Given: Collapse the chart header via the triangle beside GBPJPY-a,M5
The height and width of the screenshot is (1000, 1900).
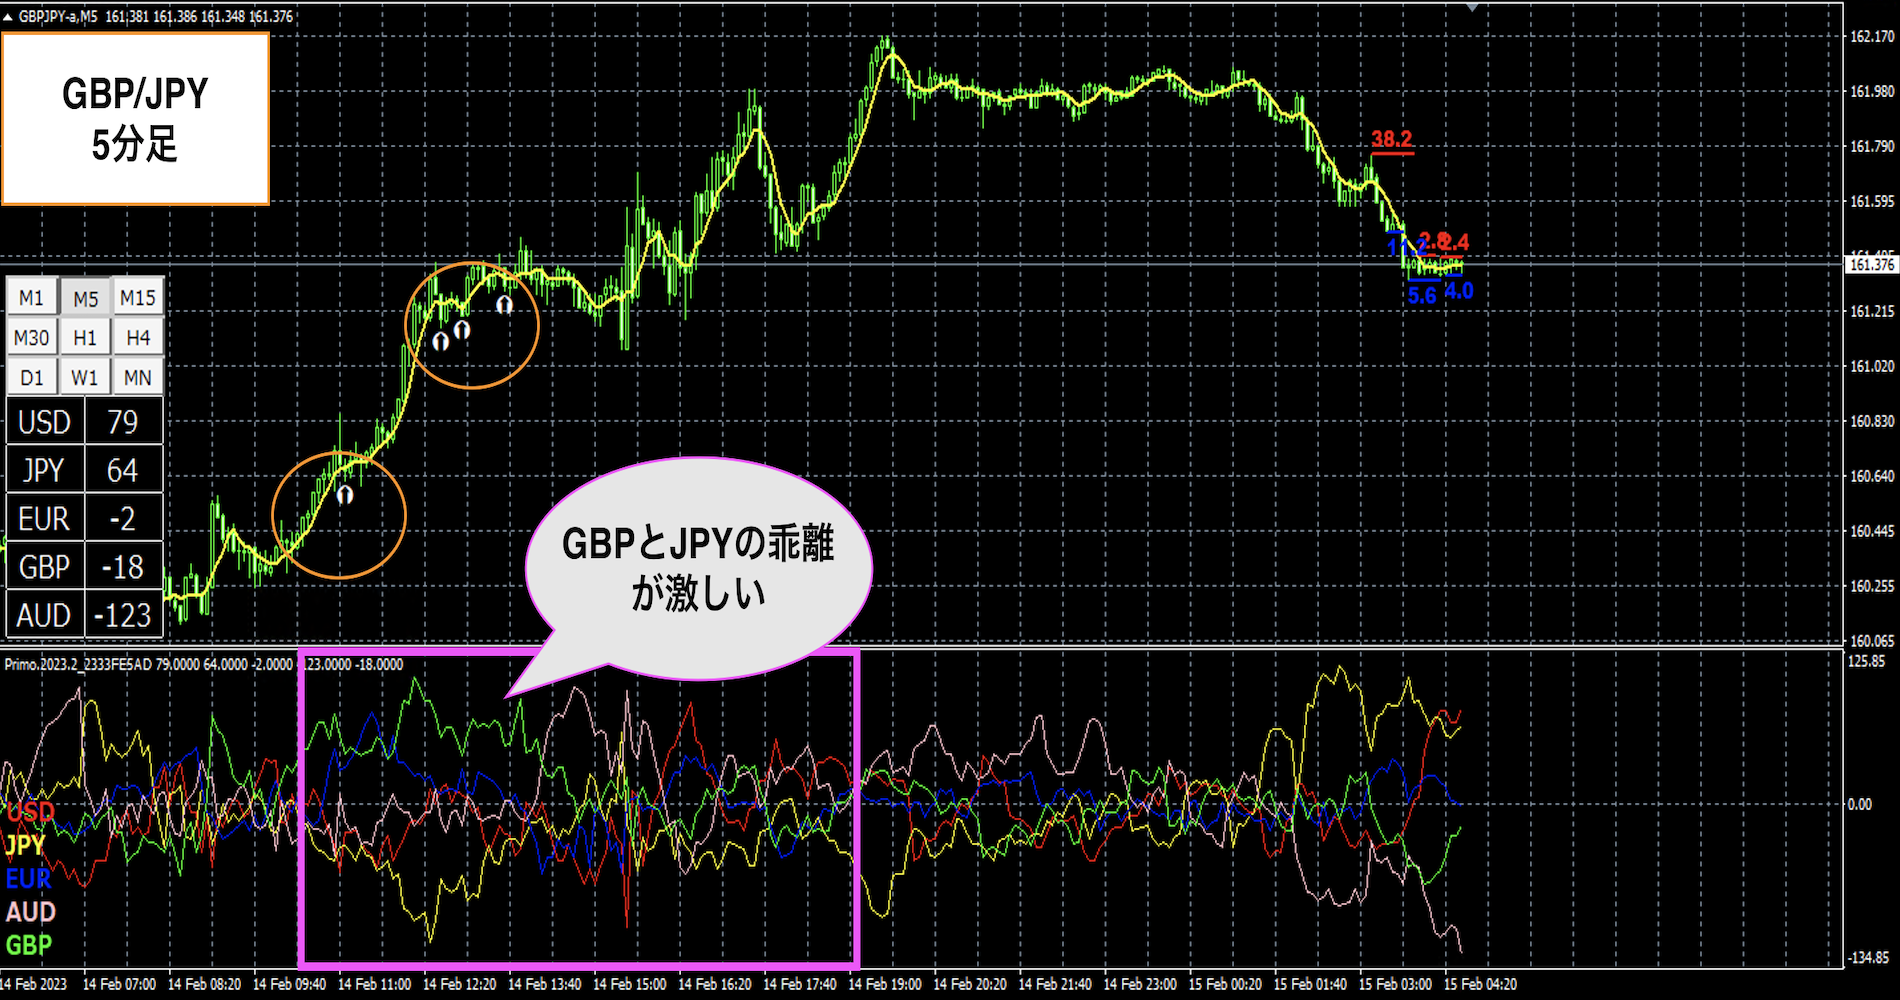Looking at the screenshot, I should point(8,16).
